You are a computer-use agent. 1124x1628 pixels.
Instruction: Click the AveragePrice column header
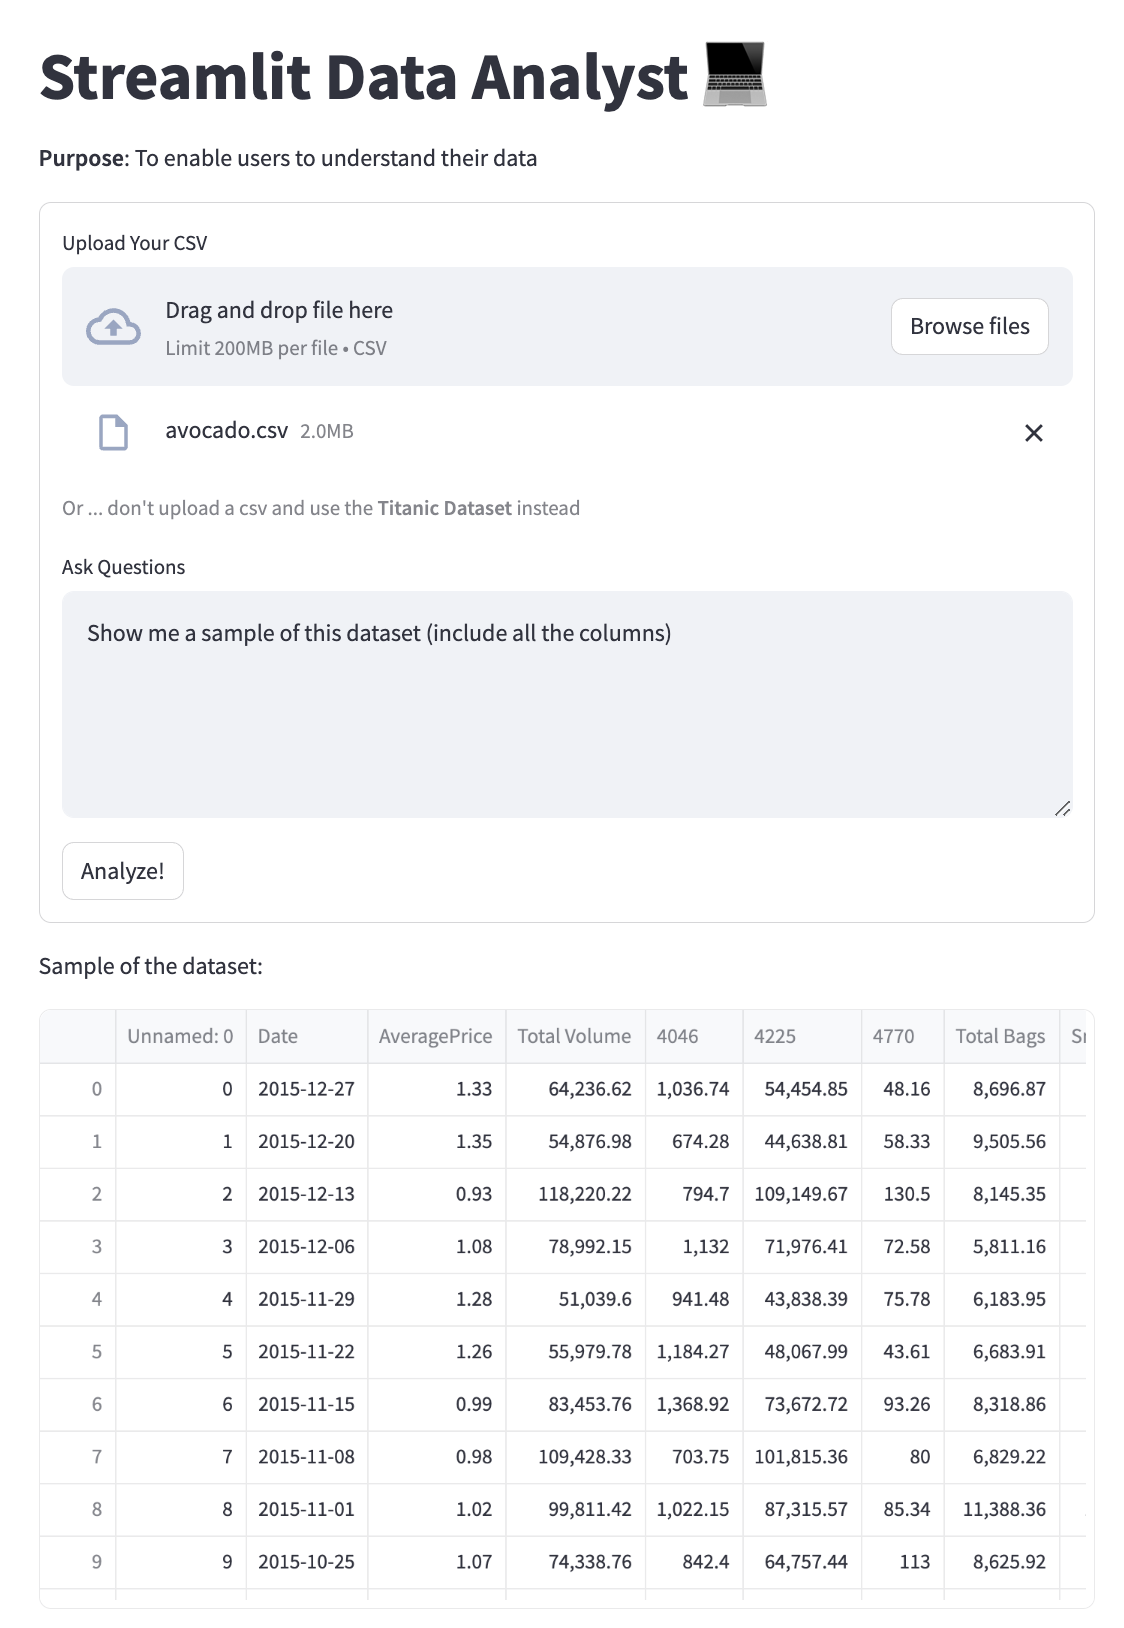click(x=435, y=1036)
